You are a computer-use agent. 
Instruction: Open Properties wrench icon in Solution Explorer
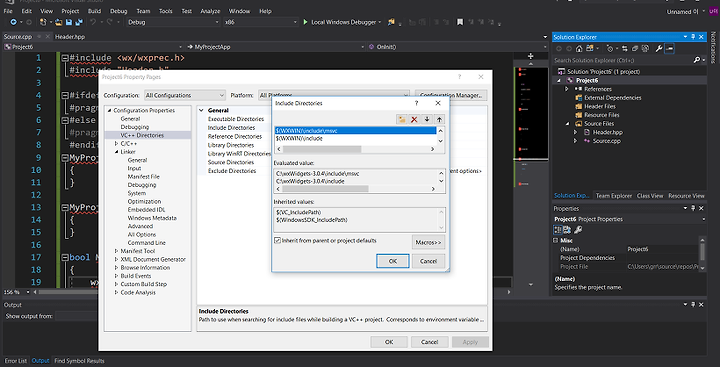(658, 49)
